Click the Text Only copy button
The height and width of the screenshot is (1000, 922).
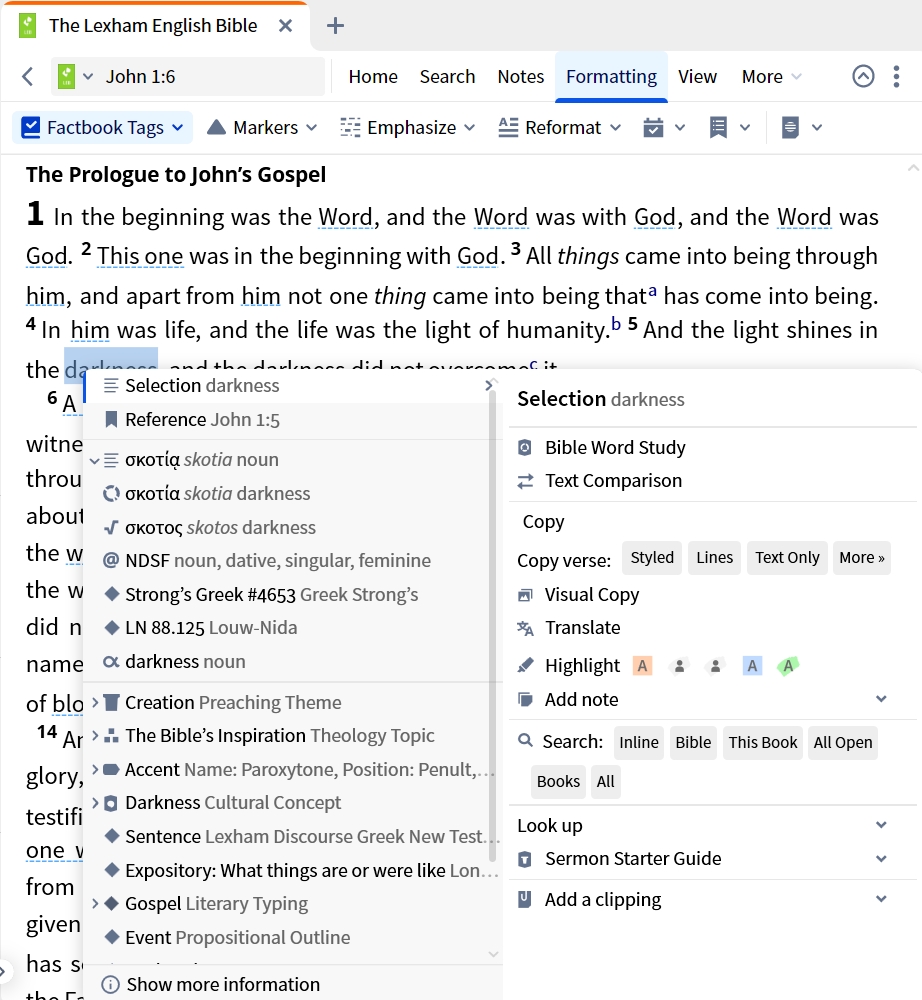(x=787, y=558)
